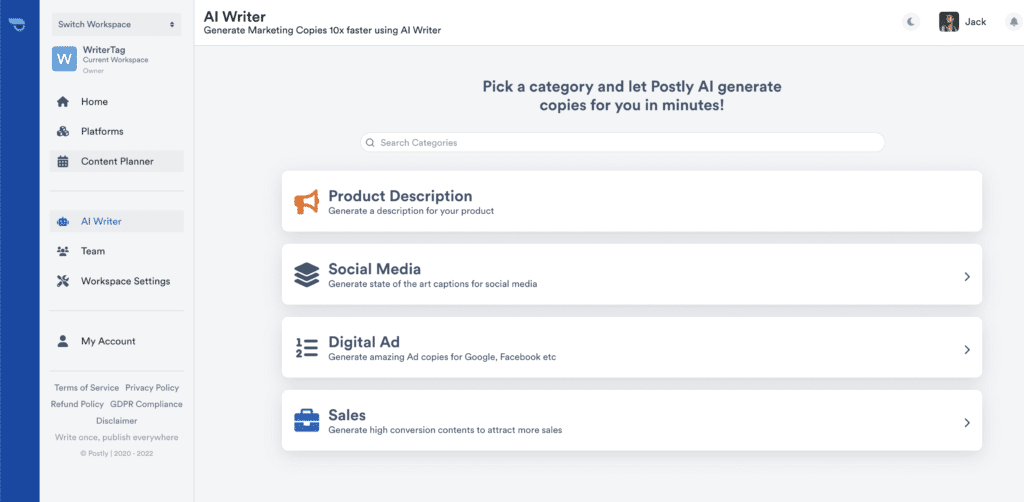Click the Product Description megaphone icon
This screenshot has height=502, width=1024.
pyautogui.click(x=306, y=202)
